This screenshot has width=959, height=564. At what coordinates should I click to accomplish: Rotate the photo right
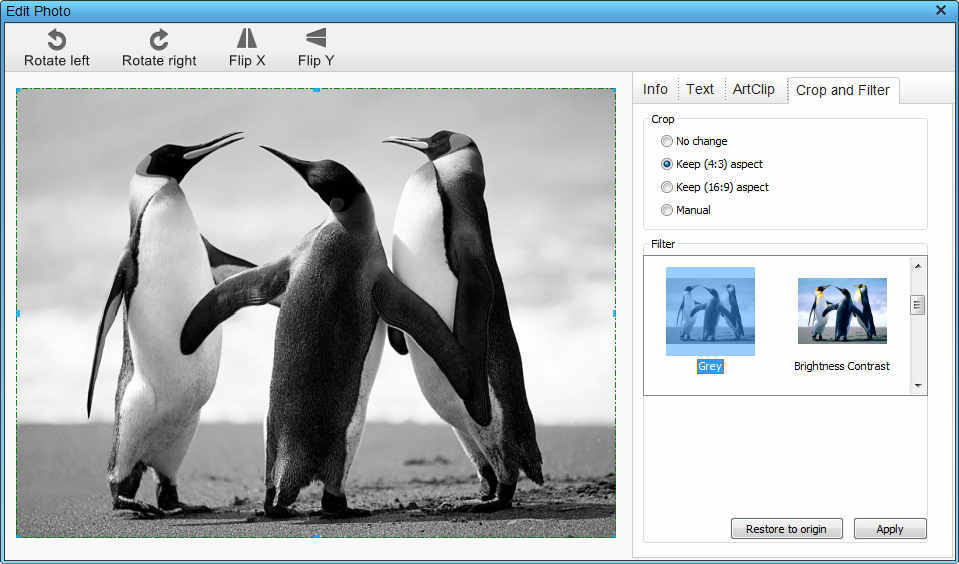(x=159, y=48)
